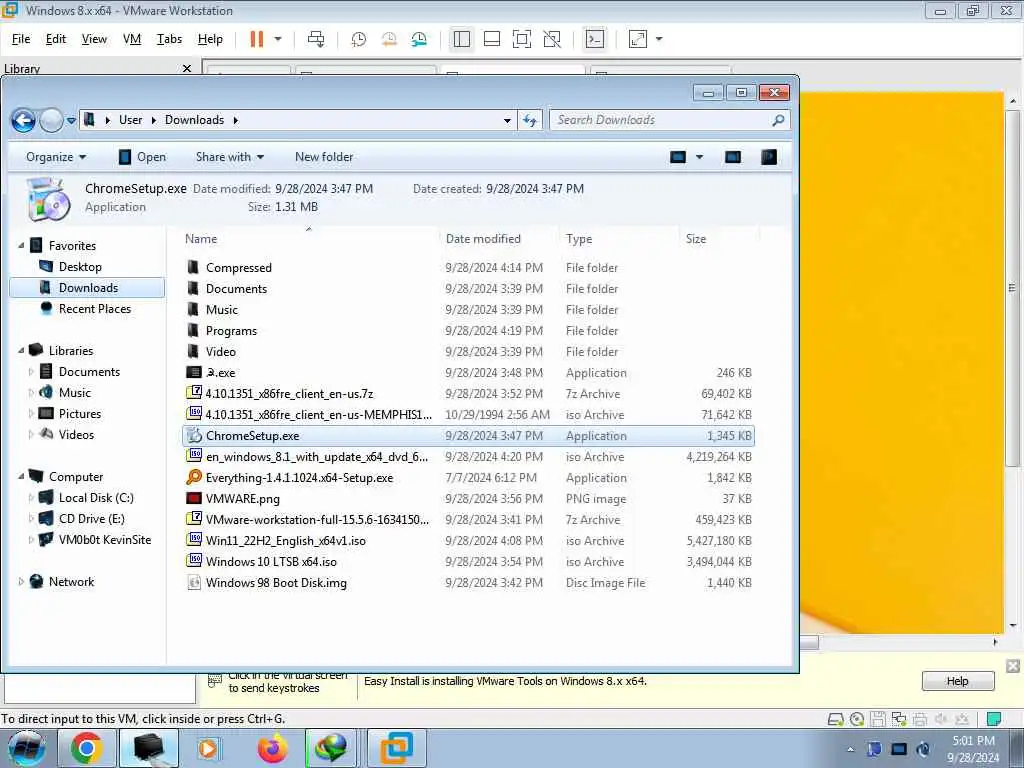Select VMWARE.png file icon
Image resolution: width=1024 pixels, height=768 pixels.
point(194,498)
